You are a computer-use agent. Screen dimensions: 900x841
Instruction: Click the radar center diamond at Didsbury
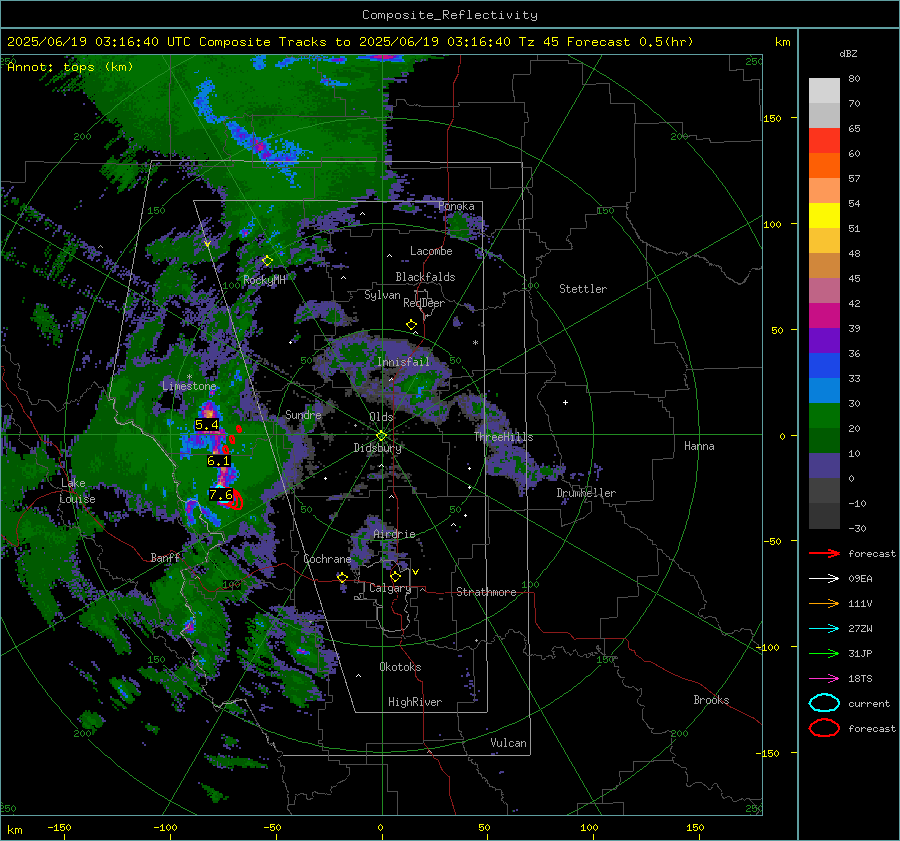381,436
